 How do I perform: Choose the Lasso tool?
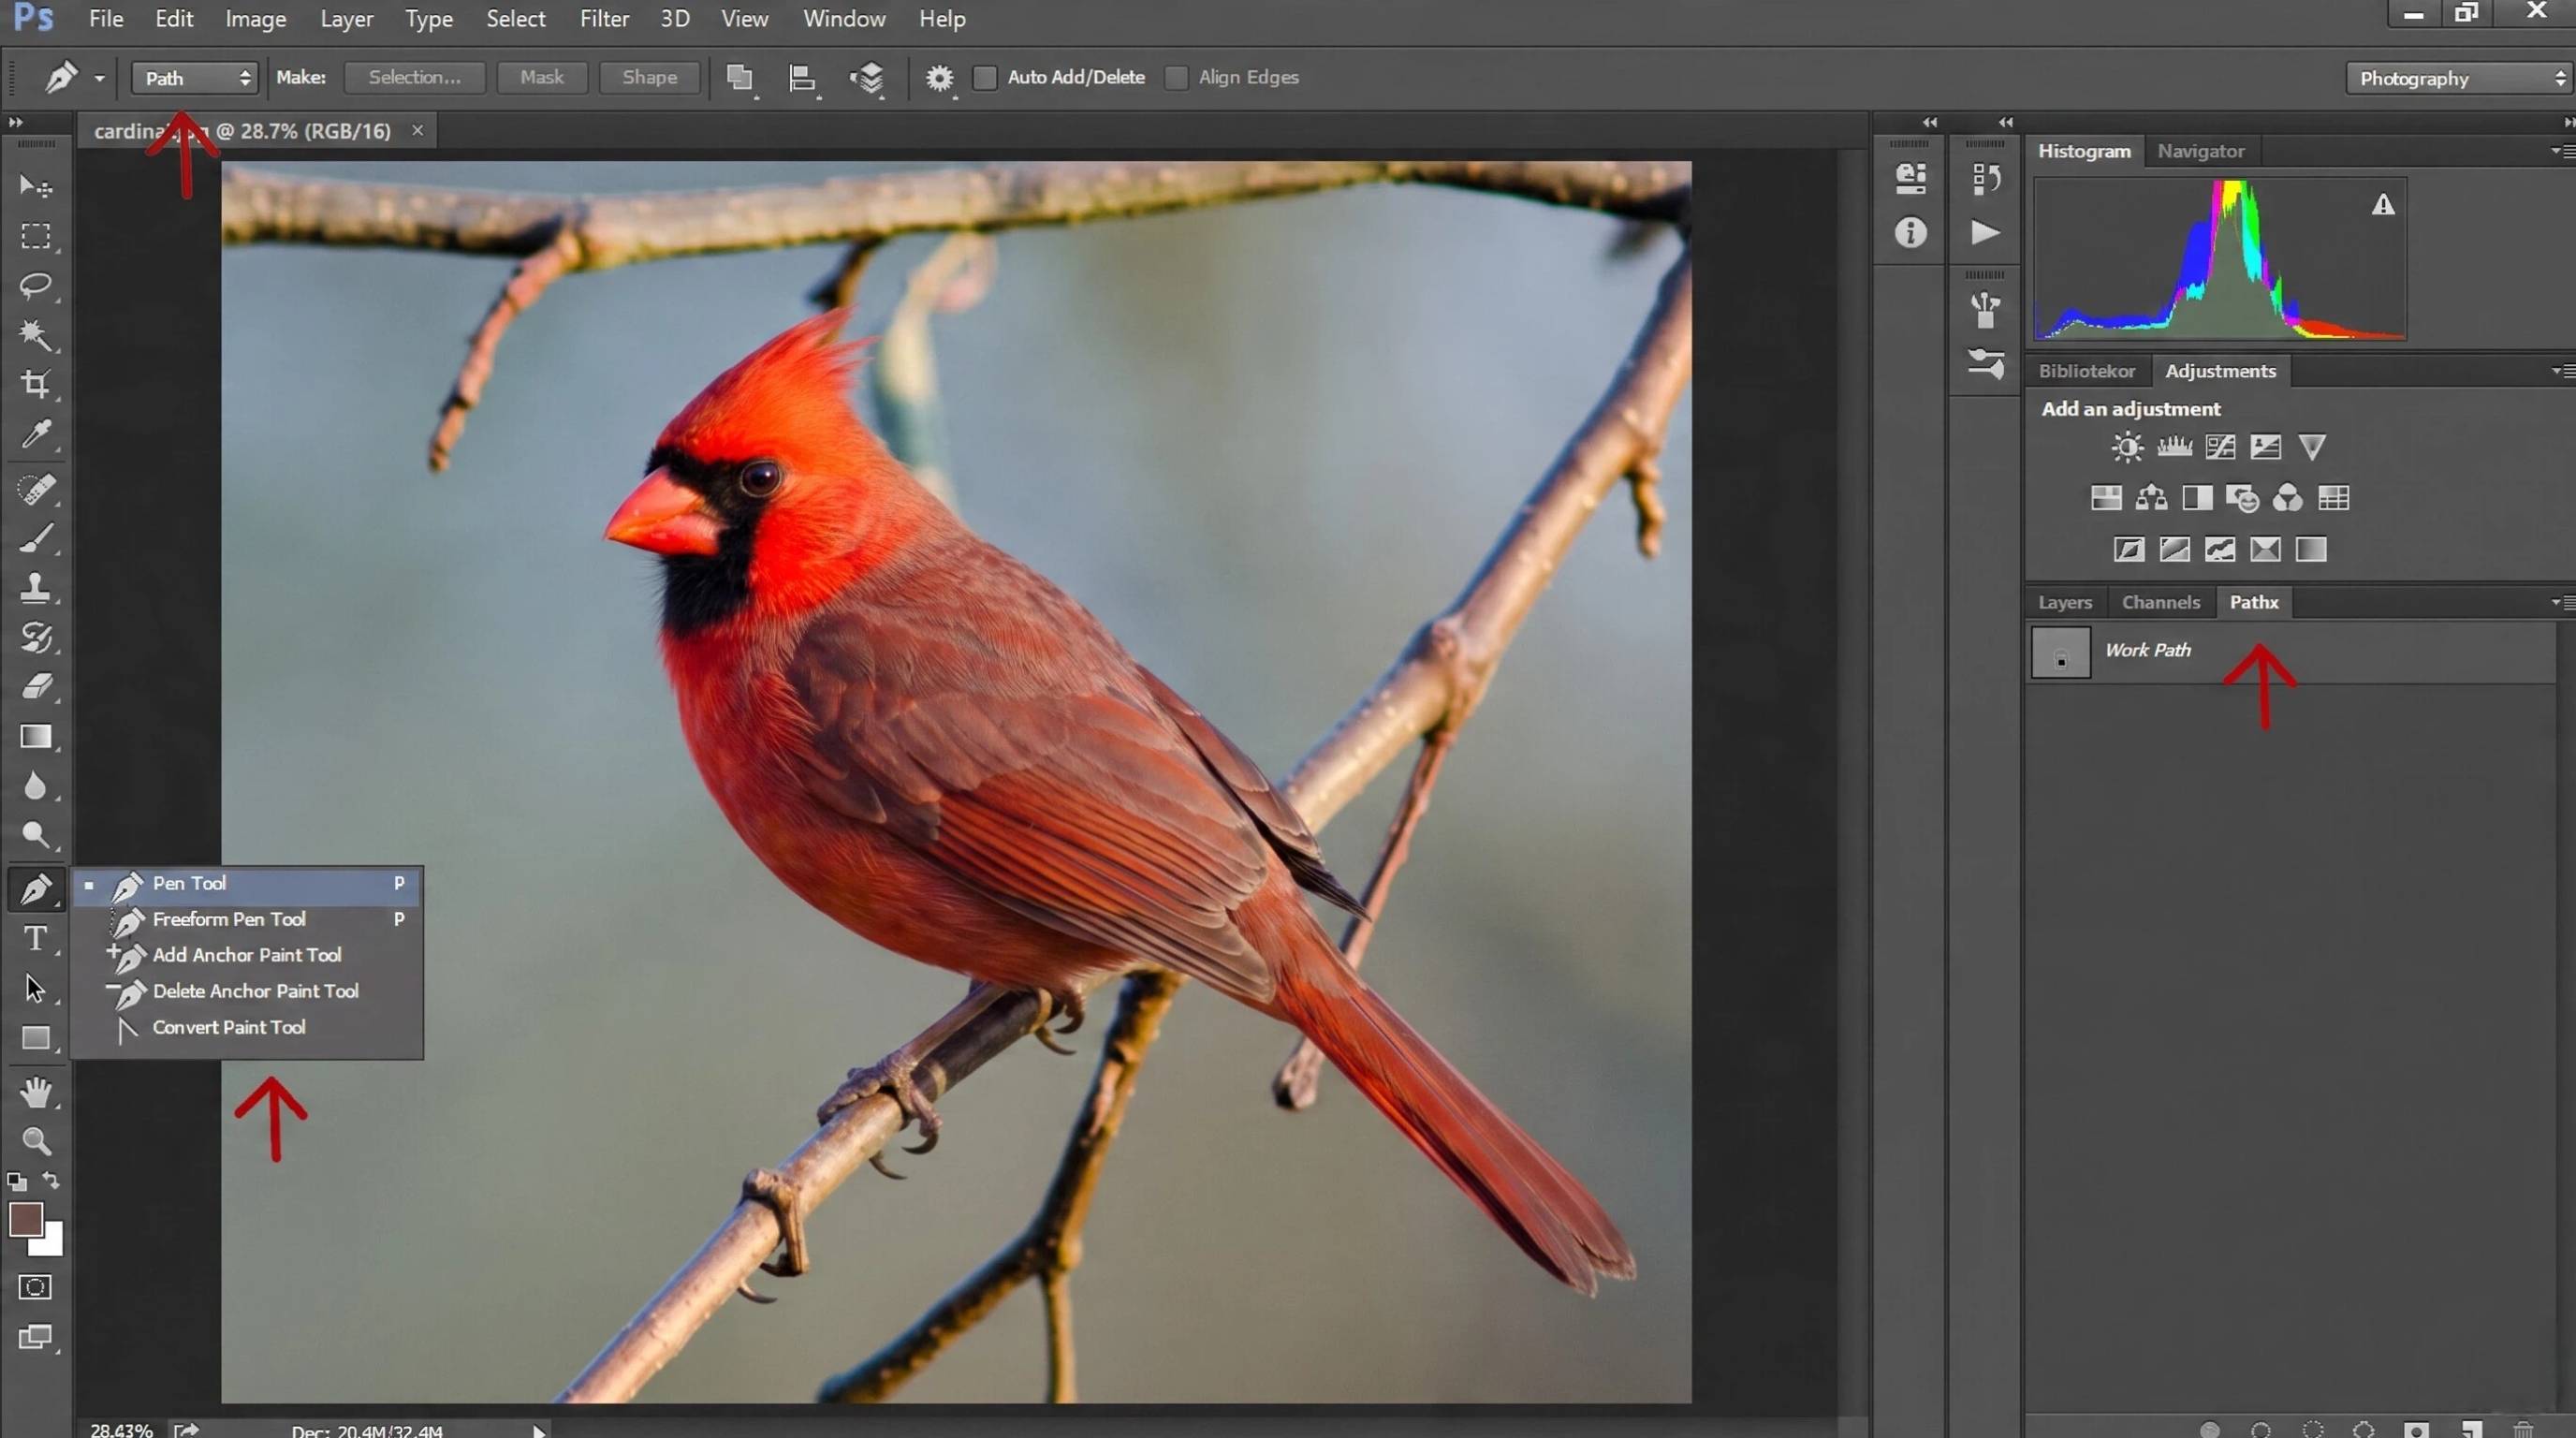pos(36,286)
